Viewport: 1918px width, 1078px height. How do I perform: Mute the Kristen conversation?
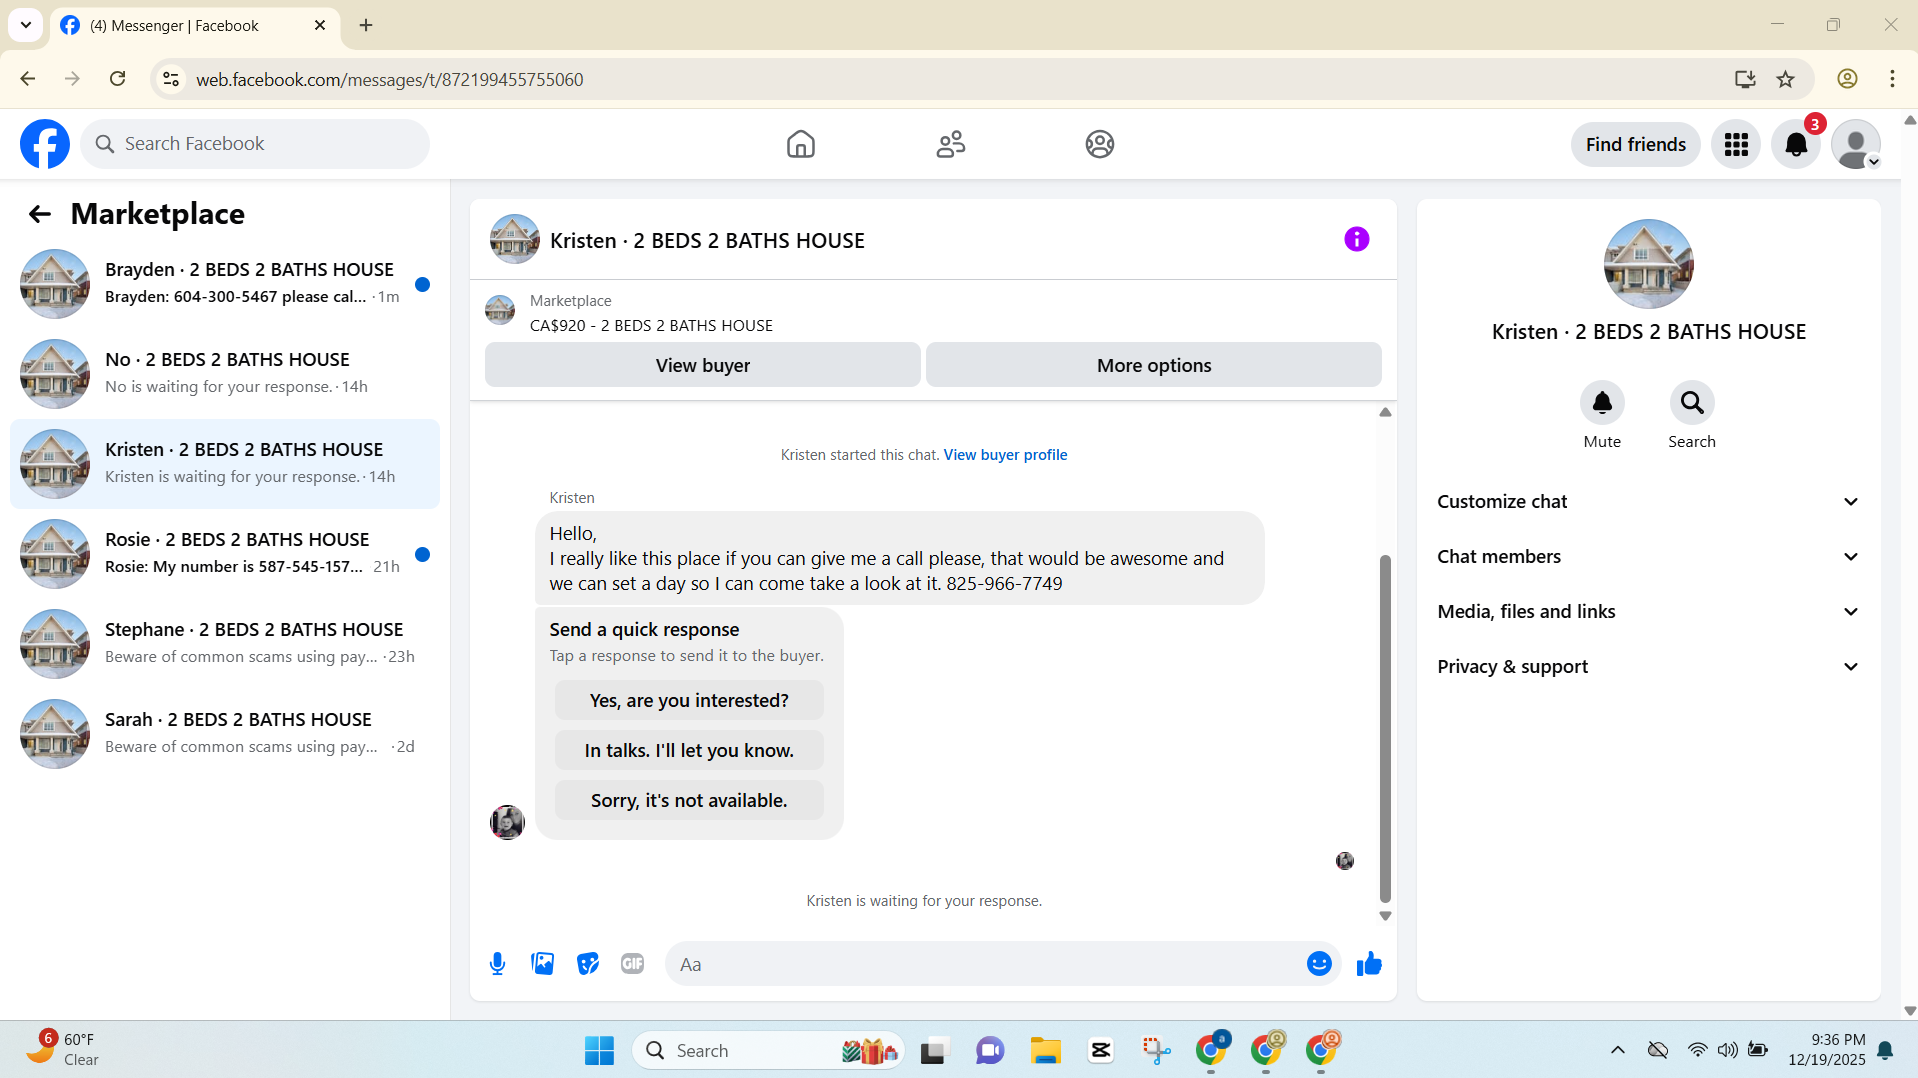tap(1602, 403)
